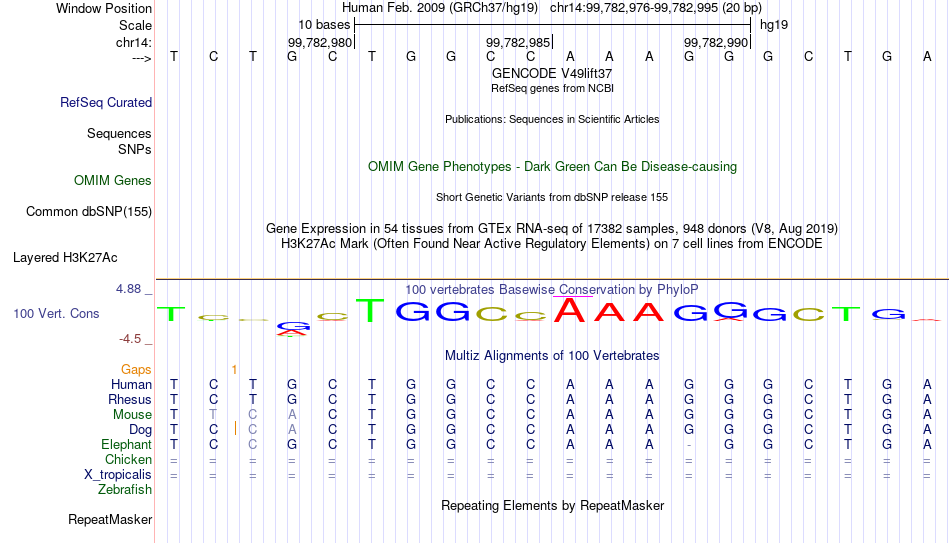Click the GENCODE V49lift37 track title
Image resolution: width=950 pixels, height=543 pixels.
(552, 73)
